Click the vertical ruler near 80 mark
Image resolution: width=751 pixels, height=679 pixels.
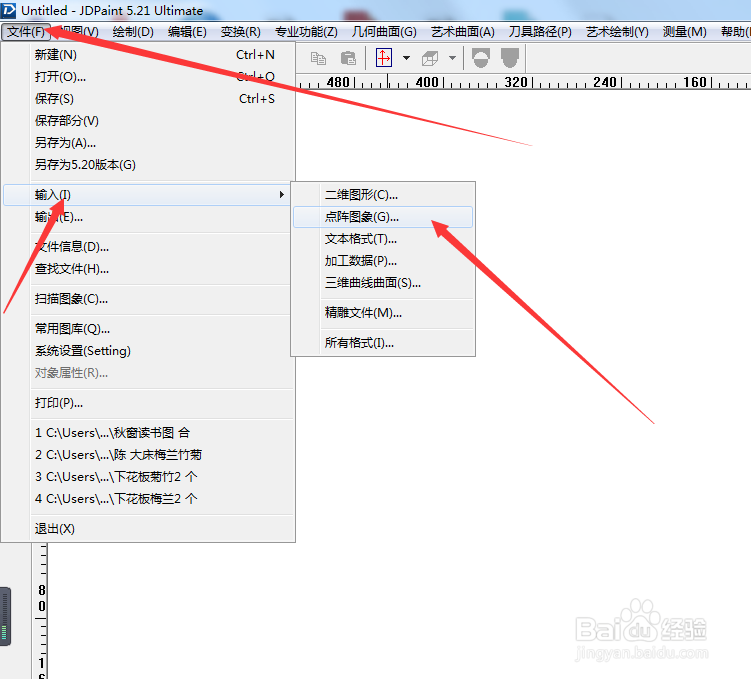pos(42,598)
